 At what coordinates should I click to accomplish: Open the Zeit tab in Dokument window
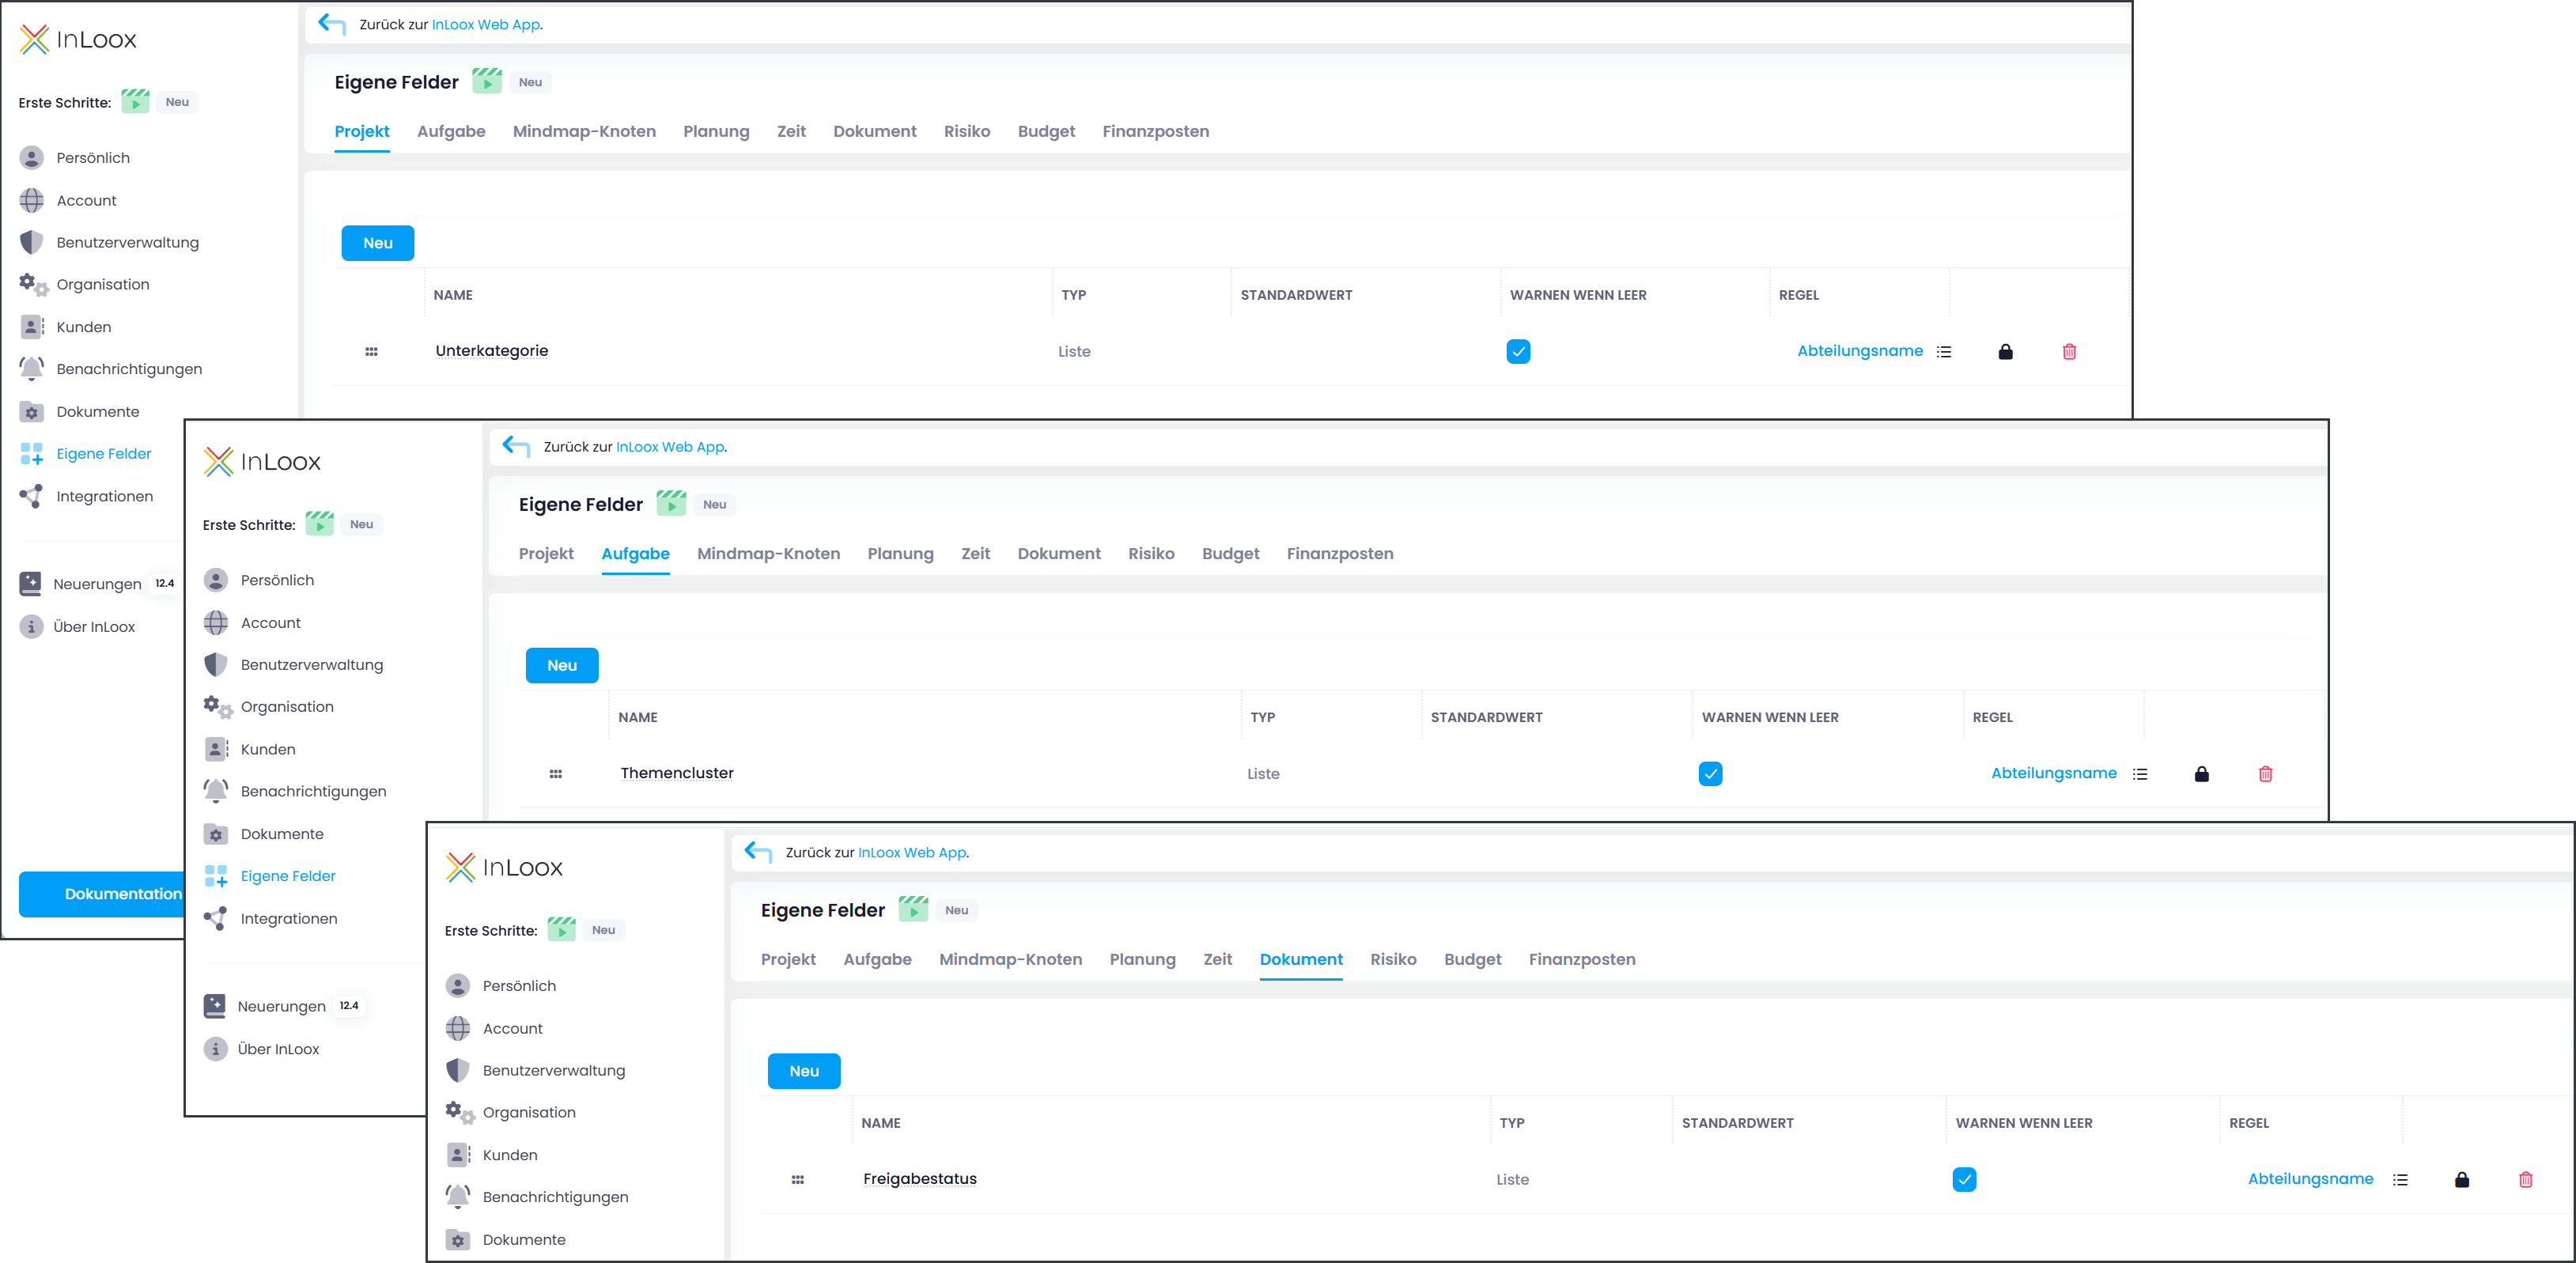1217,959
